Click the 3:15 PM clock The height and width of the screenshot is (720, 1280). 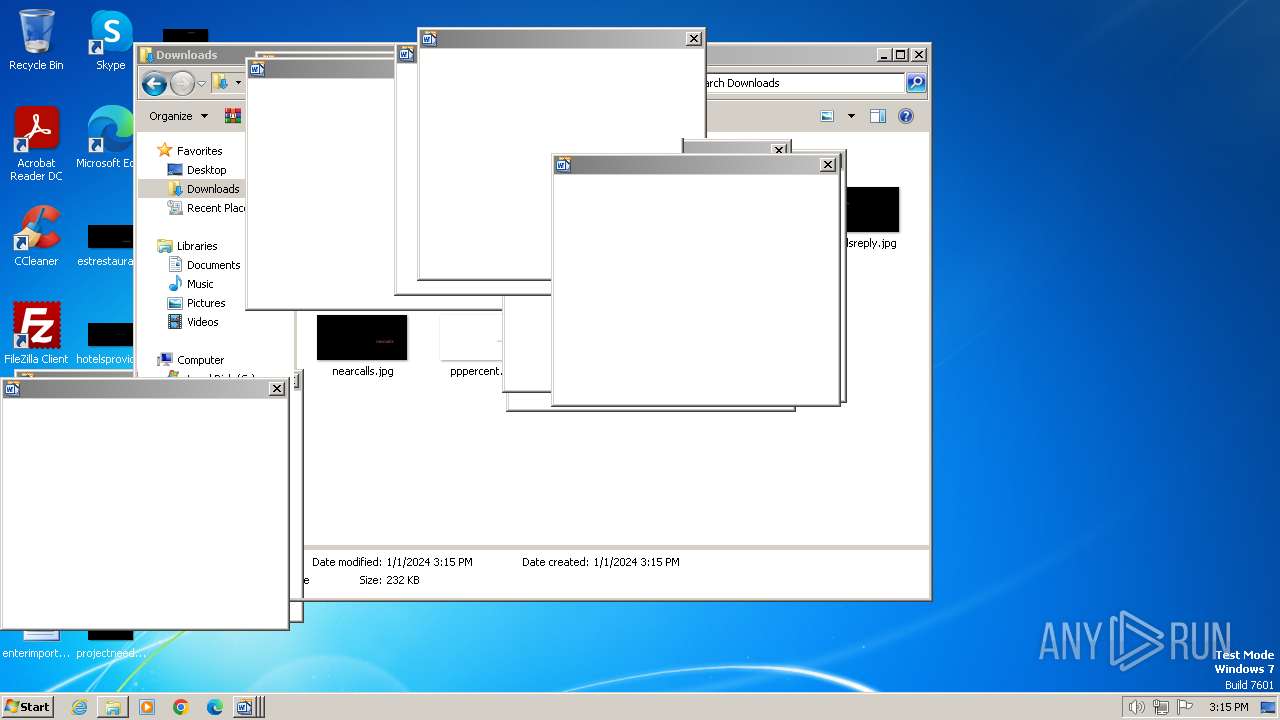click(x=1228, y=707)
